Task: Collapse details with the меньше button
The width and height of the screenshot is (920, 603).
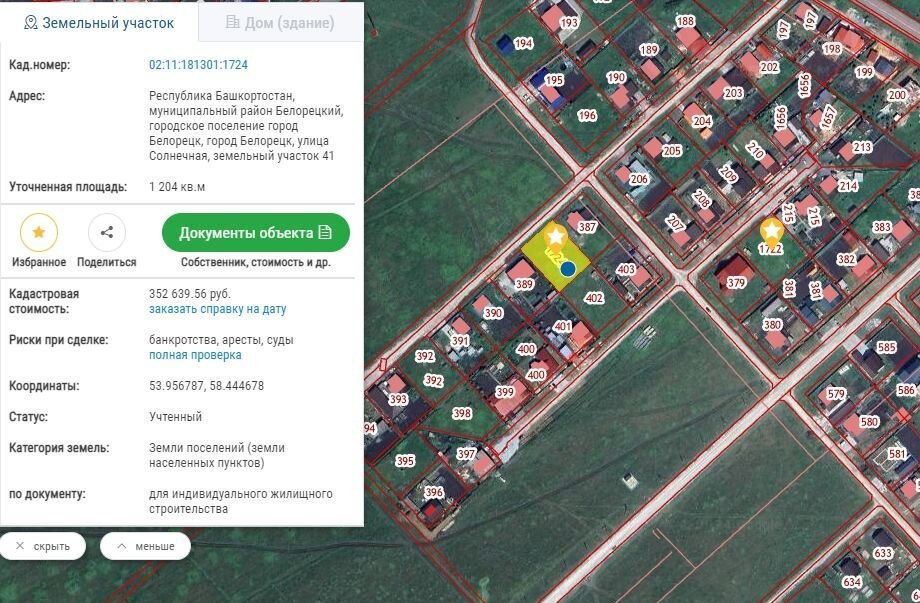Action: [x=145, y=546]
